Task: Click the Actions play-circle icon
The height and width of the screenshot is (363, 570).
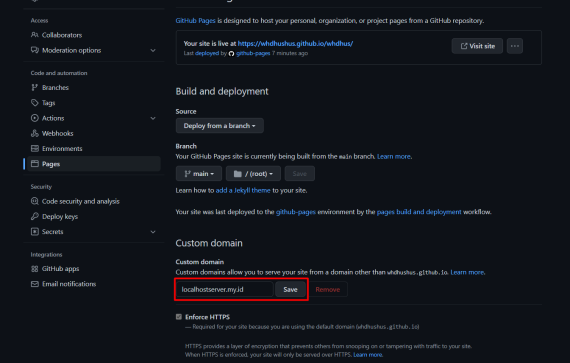Action: [x=35, y=118]
